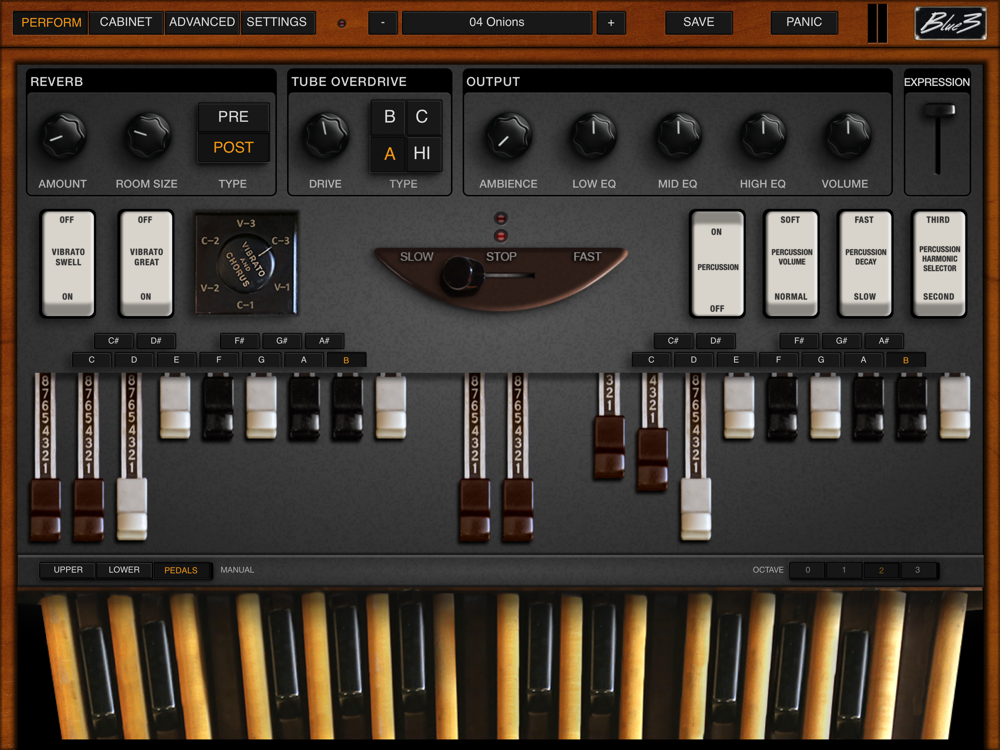Click the LOW EQ knob

click(593, 136)
